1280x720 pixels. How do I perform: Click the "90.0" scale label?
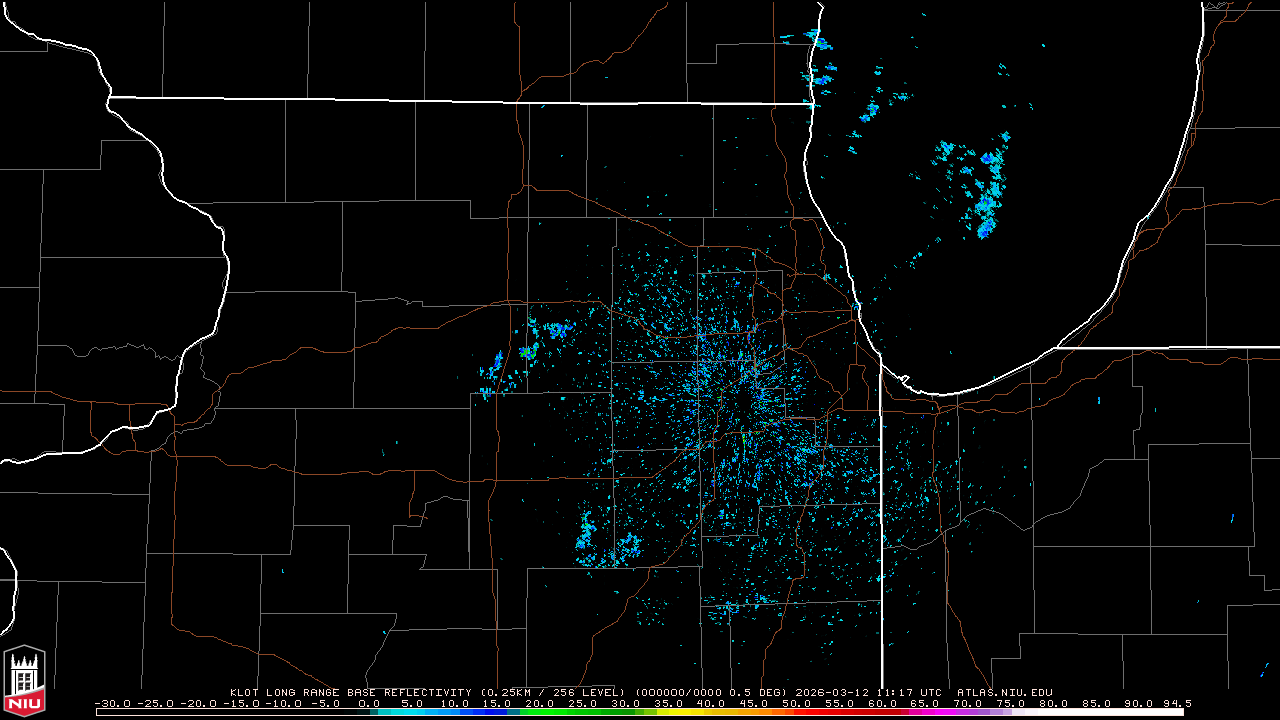click(x=1141, y=703)
